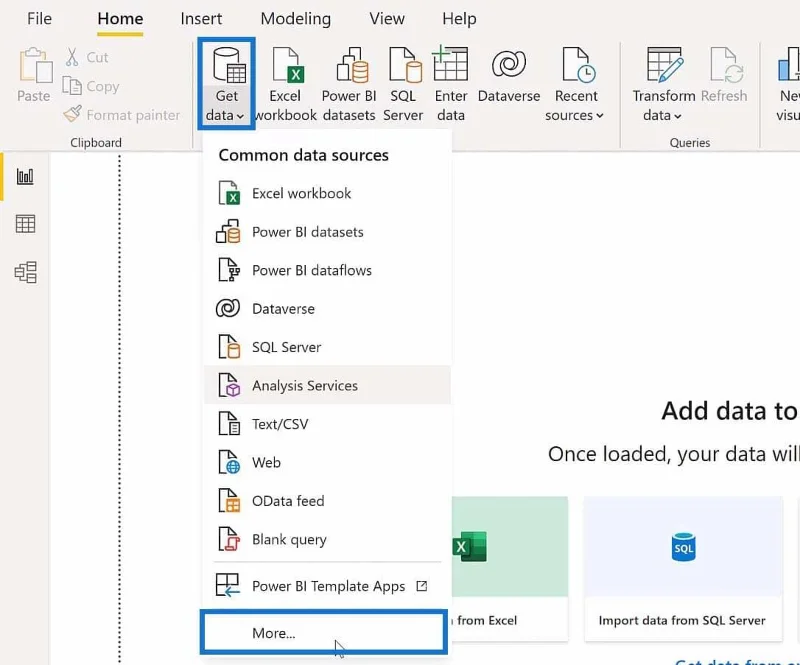This screenshot has width=800, height=665.
Task: Choose Power BI datasets from dropdown list
Action: click(327, 232)
